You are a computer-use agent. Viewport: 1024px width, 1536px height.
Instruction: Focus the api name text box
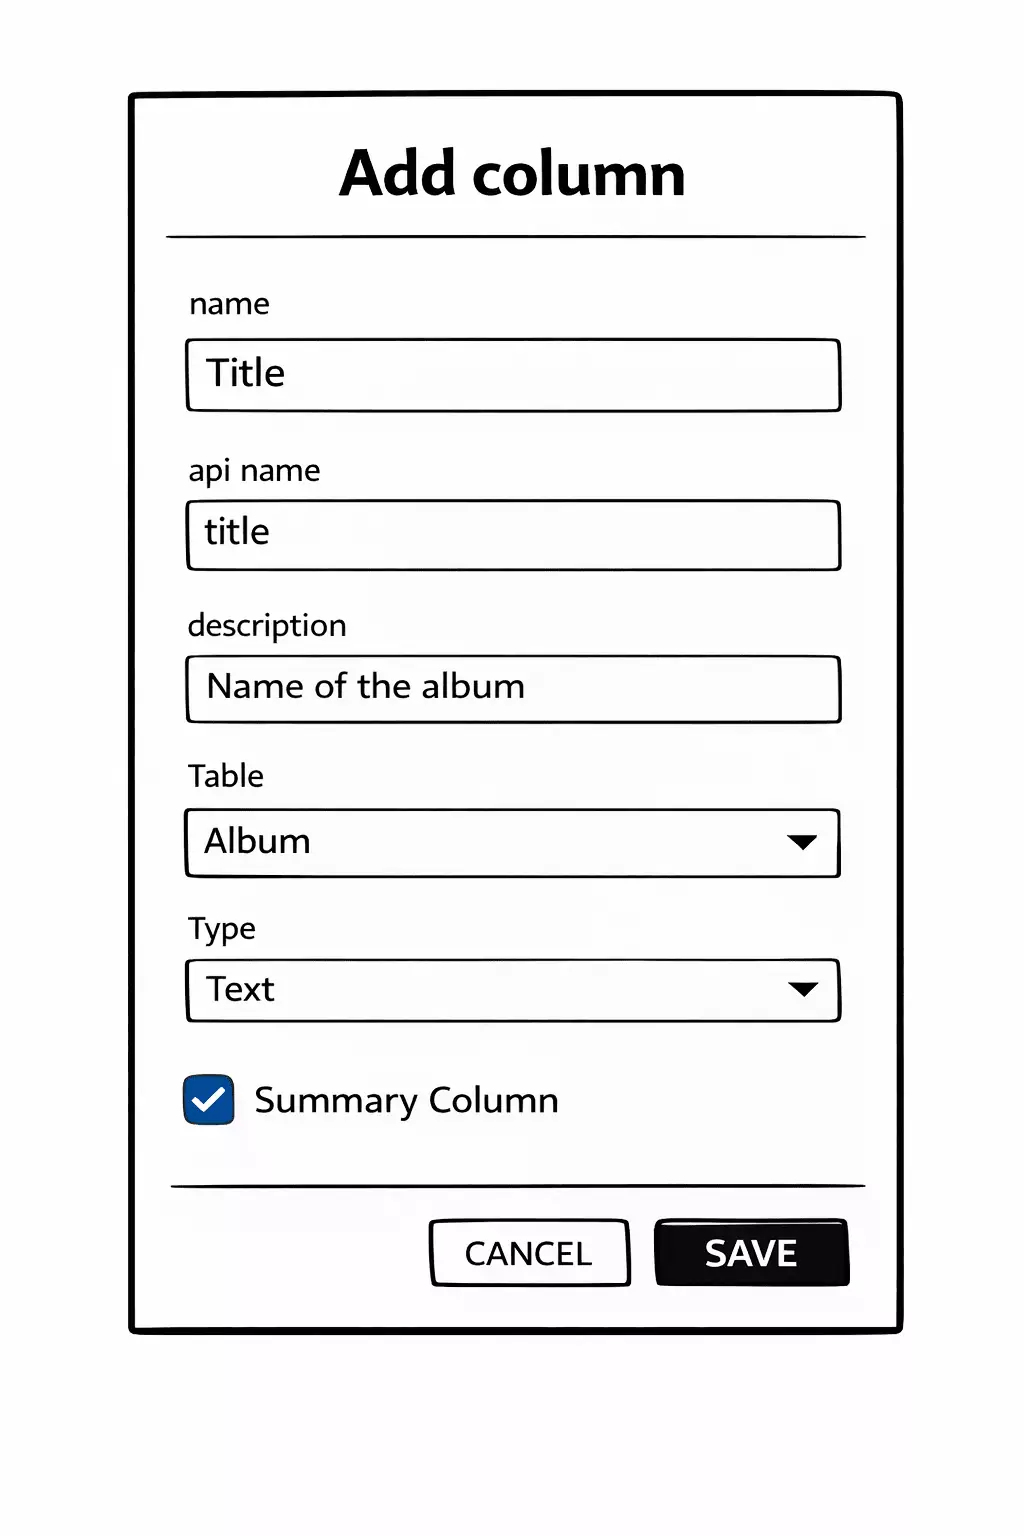coord(513,535)
